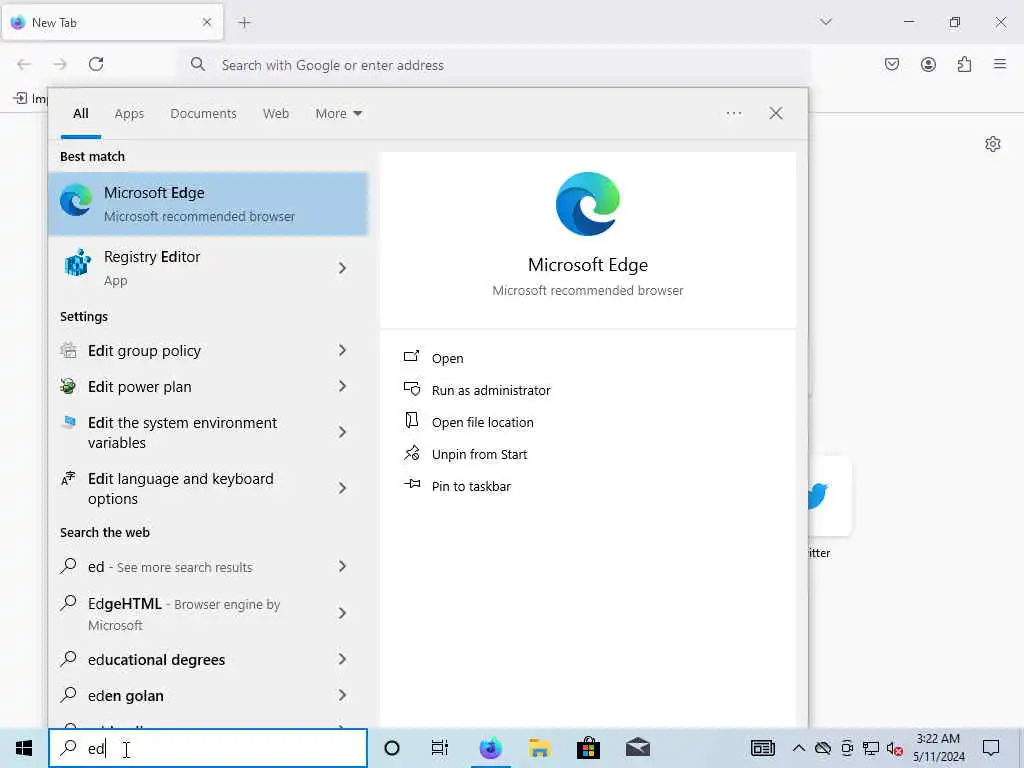The image size is (1024, 768).
Task: Open Firefox application menu hamburger
Action: [1000, 64]
